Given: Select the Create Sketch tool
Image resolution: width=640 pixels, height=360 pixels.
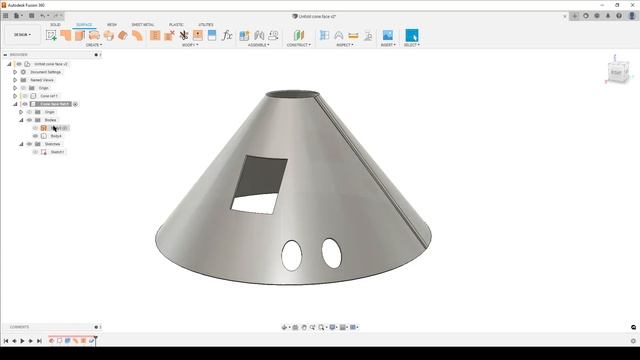Looking at the screenshot, I should click(x=51, y=35).
